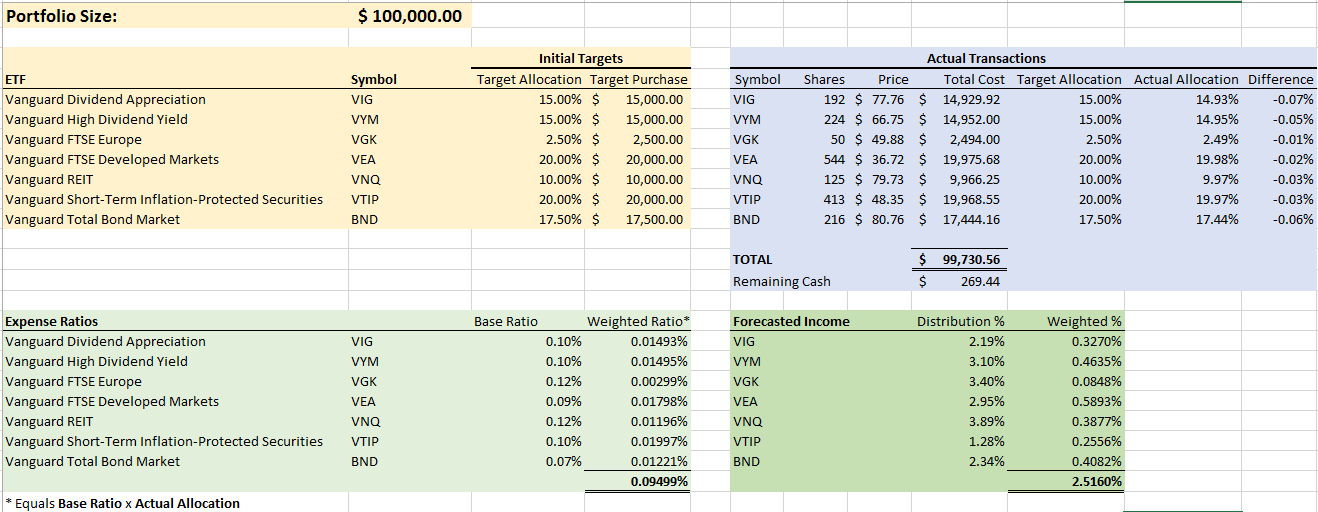Click the VYM price 66.75 cell
Screen dimensions: 1318x512
(x=881, y=119)
